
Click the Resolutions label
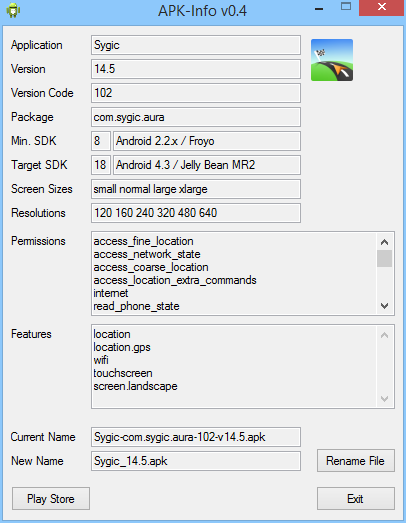click(38, 213)
